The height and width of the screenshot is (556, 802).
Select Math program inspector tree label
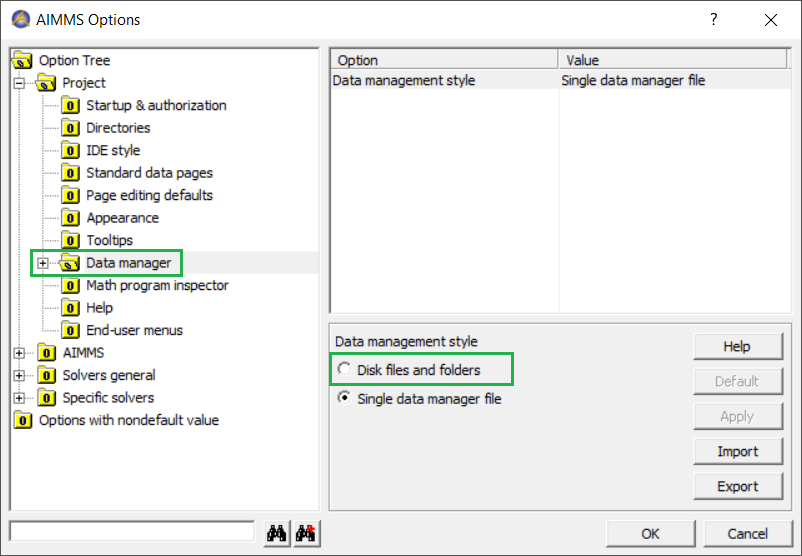(x=157, y=285)
